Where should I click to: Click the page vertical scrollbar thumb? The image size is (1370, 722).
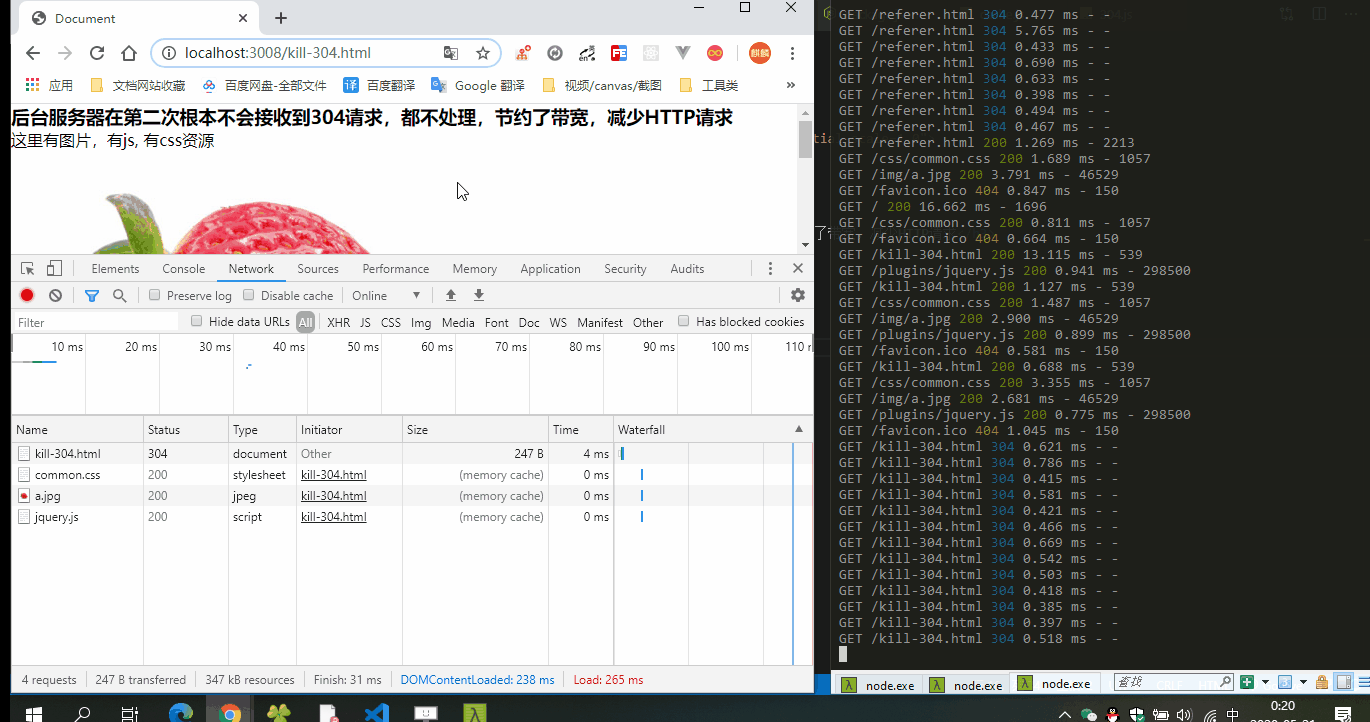coord(805,139)
